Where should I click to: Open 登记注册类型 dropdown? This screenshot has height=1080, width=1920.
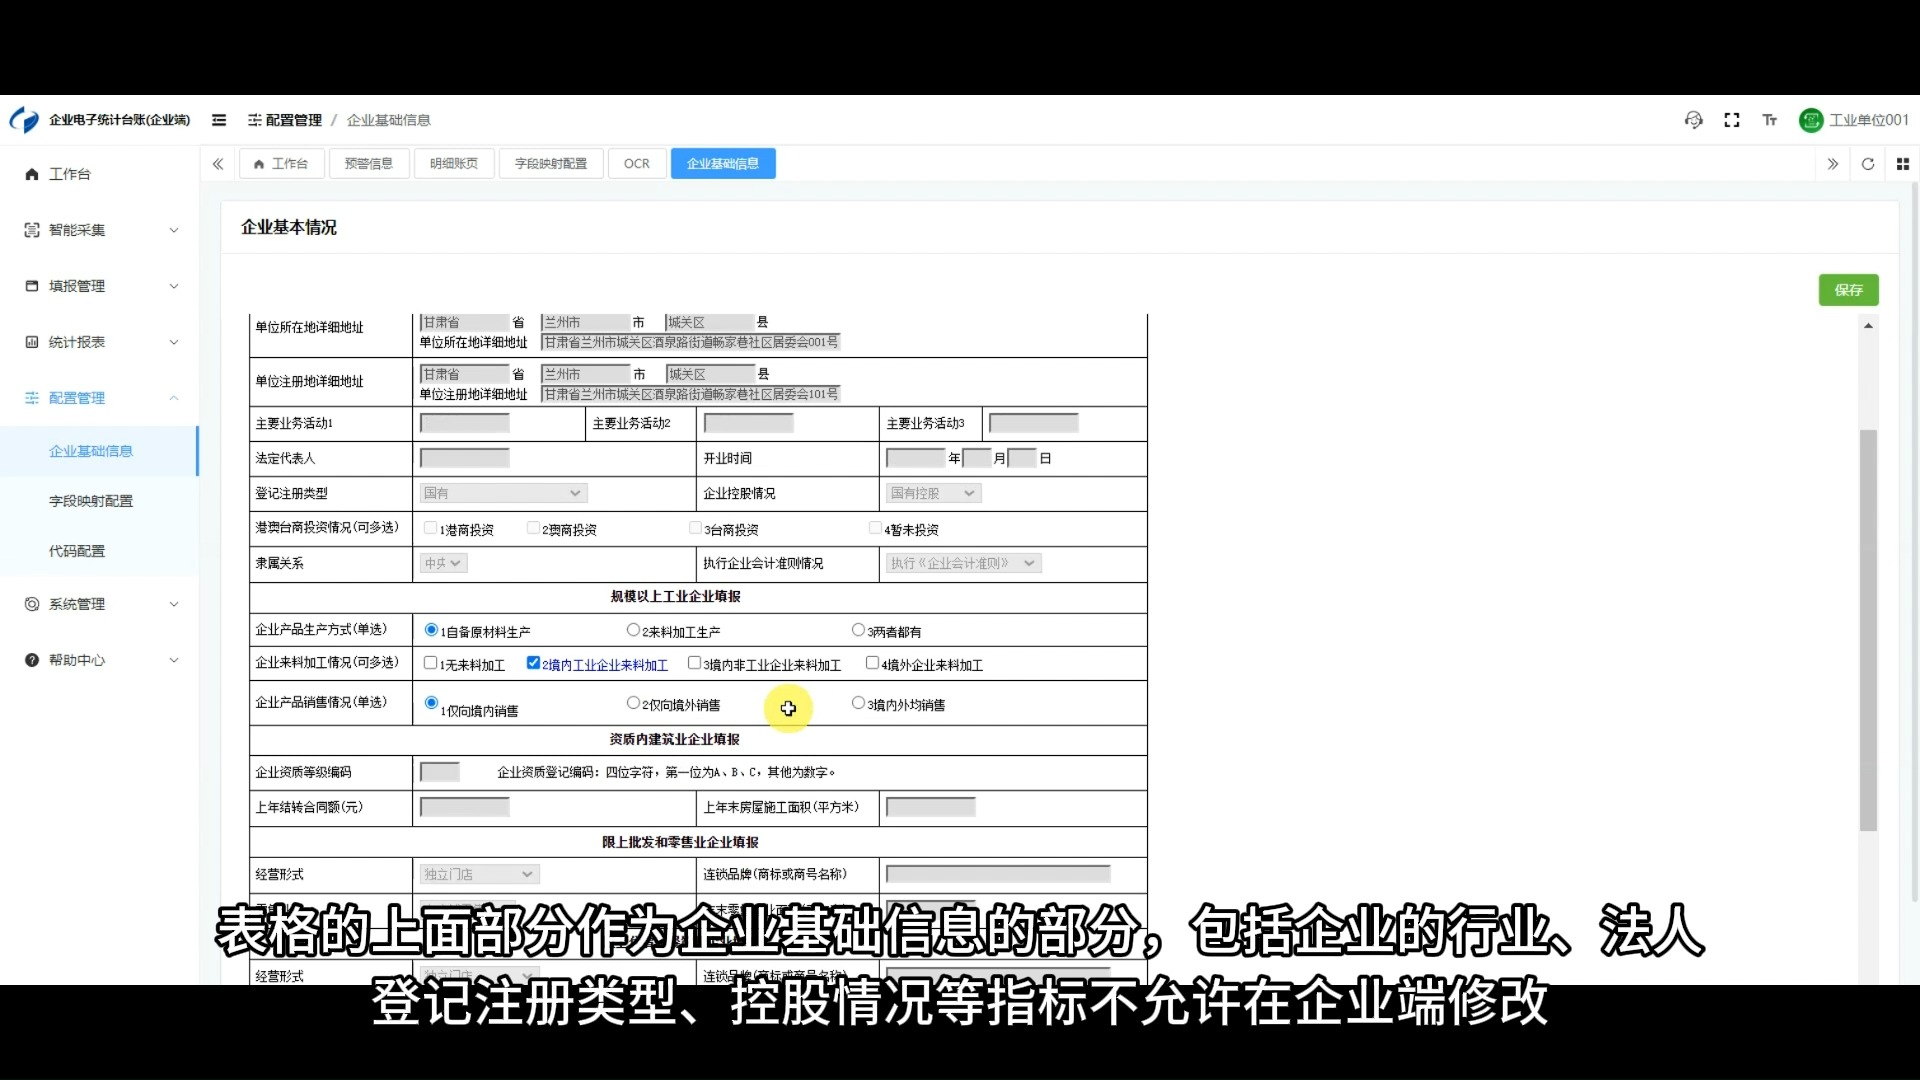pos(503,493)
